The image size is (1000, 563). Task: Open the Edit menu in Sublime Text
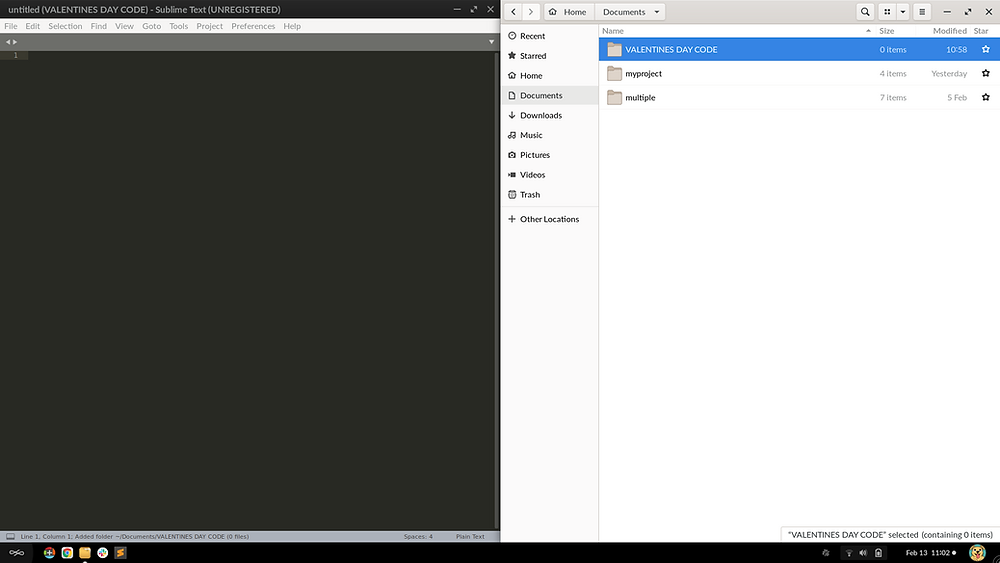tap(33, 26)
